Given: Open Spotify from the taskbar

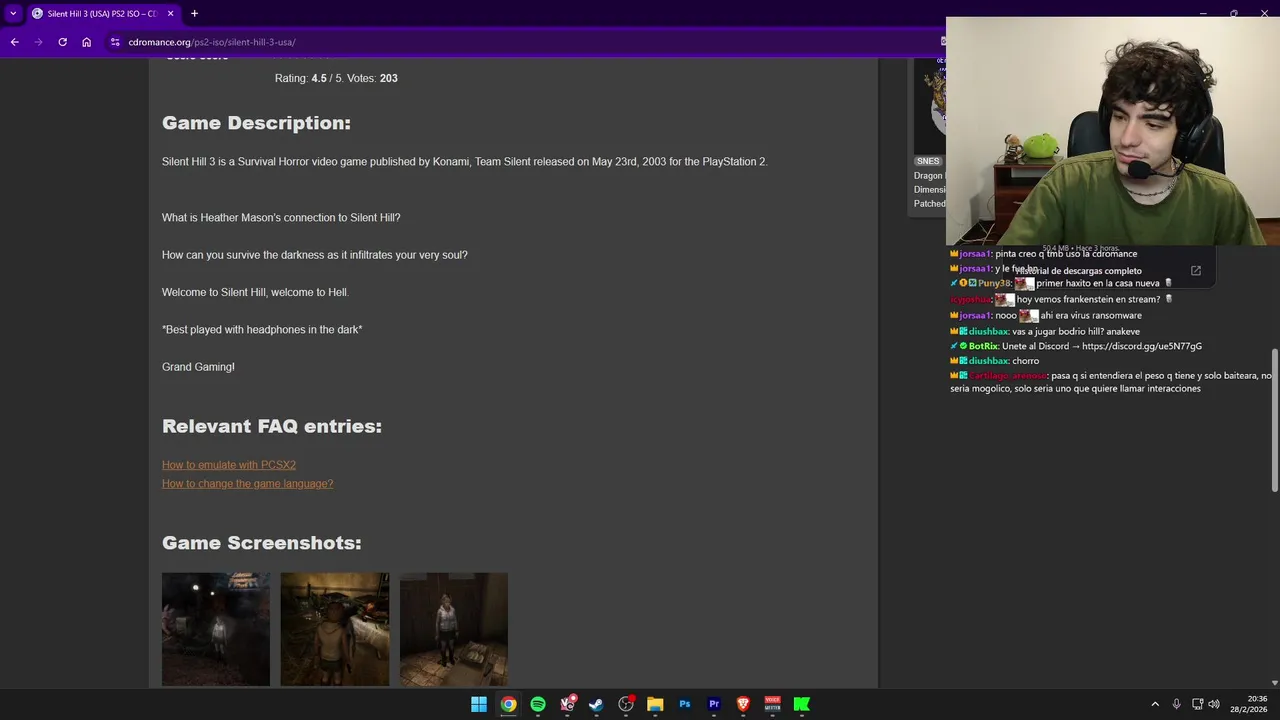Looking at the screenshot, I should coord(538,704).
